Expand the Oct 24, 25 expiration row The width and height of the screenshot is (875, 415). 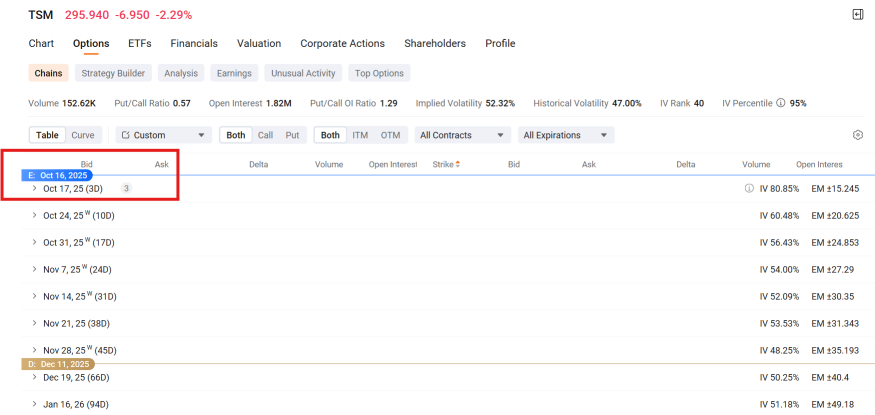(x=35, y=215)
